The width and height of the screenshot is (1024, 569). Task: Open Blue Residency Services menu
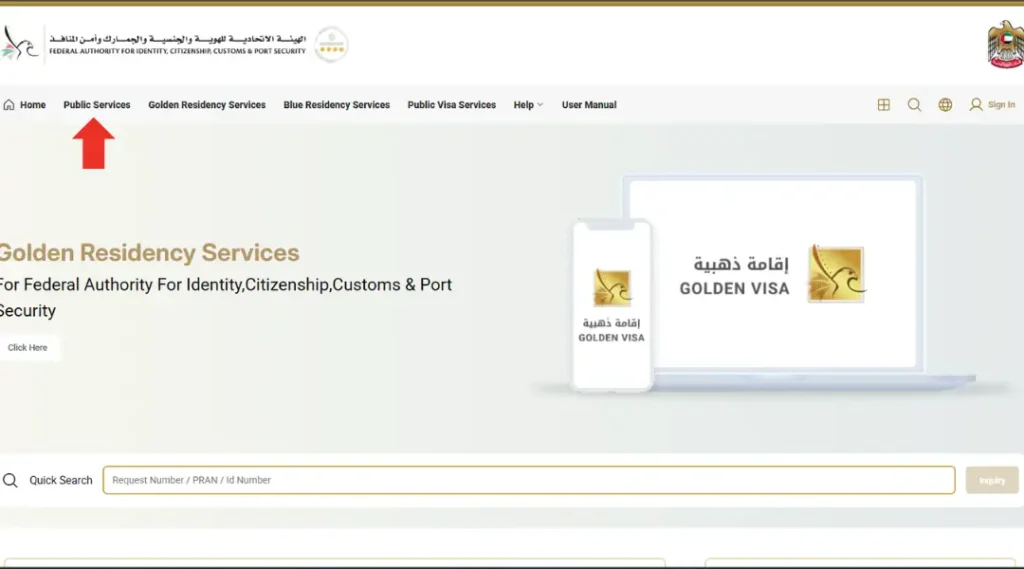point(336,105)
